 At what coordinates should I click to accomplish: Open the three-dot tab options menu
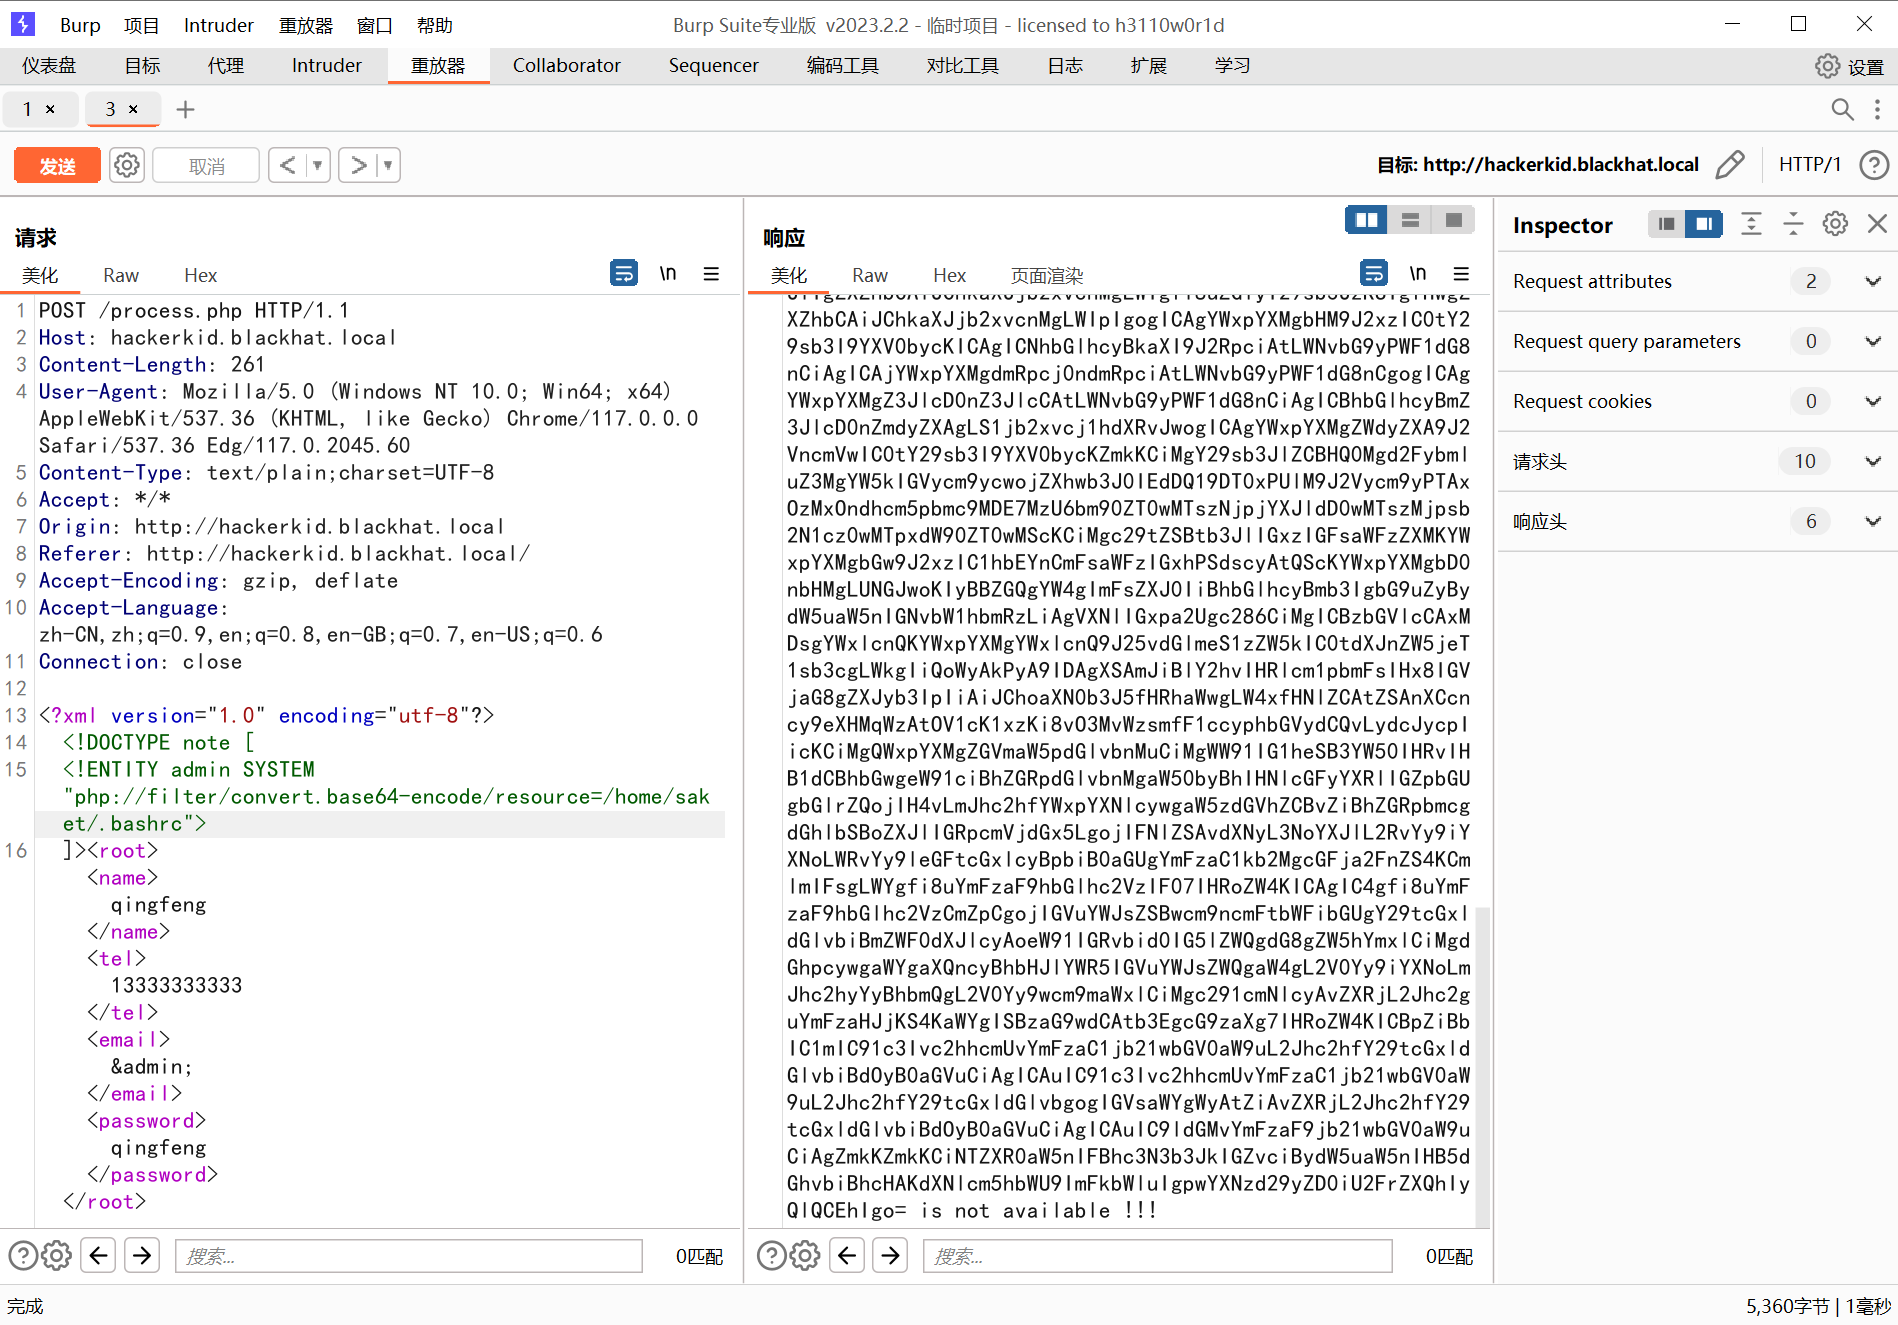pyautogui.click(x=1877, y=109)
